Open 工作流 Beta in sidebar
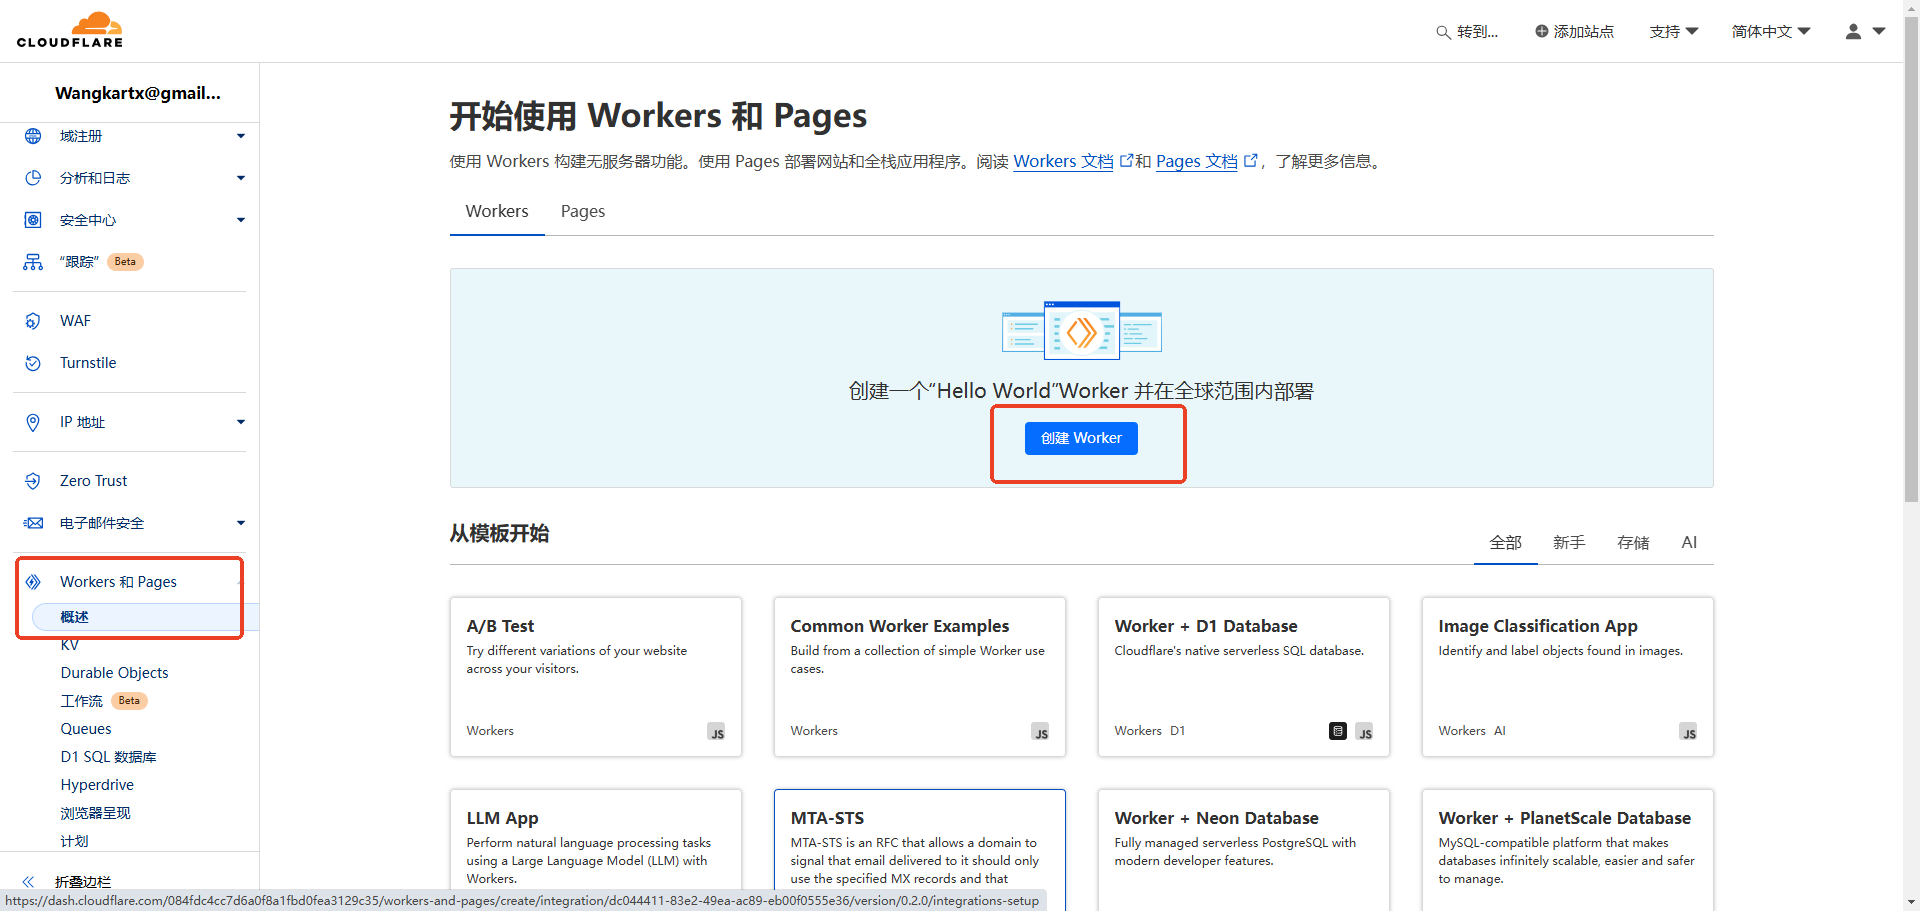 pos(104,701)
